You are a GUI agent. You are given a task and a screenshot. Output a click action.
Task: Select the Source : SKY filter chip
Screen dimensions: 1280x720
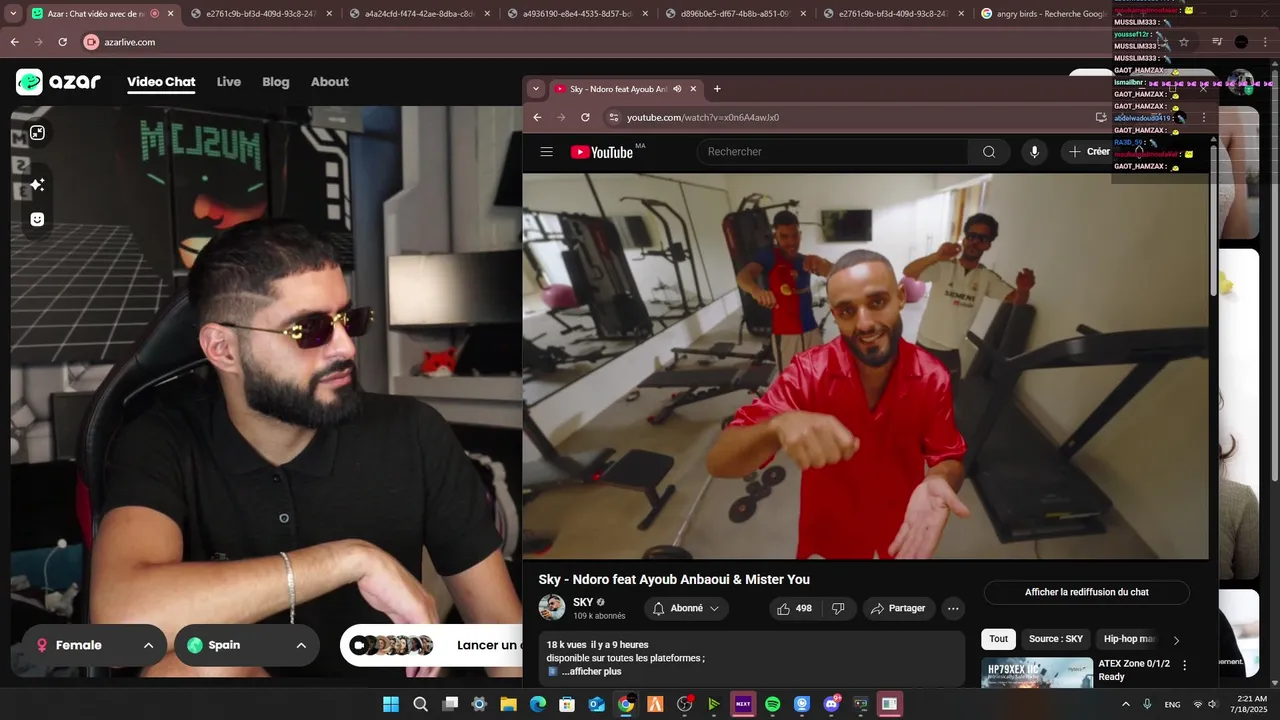point(1056,639)
